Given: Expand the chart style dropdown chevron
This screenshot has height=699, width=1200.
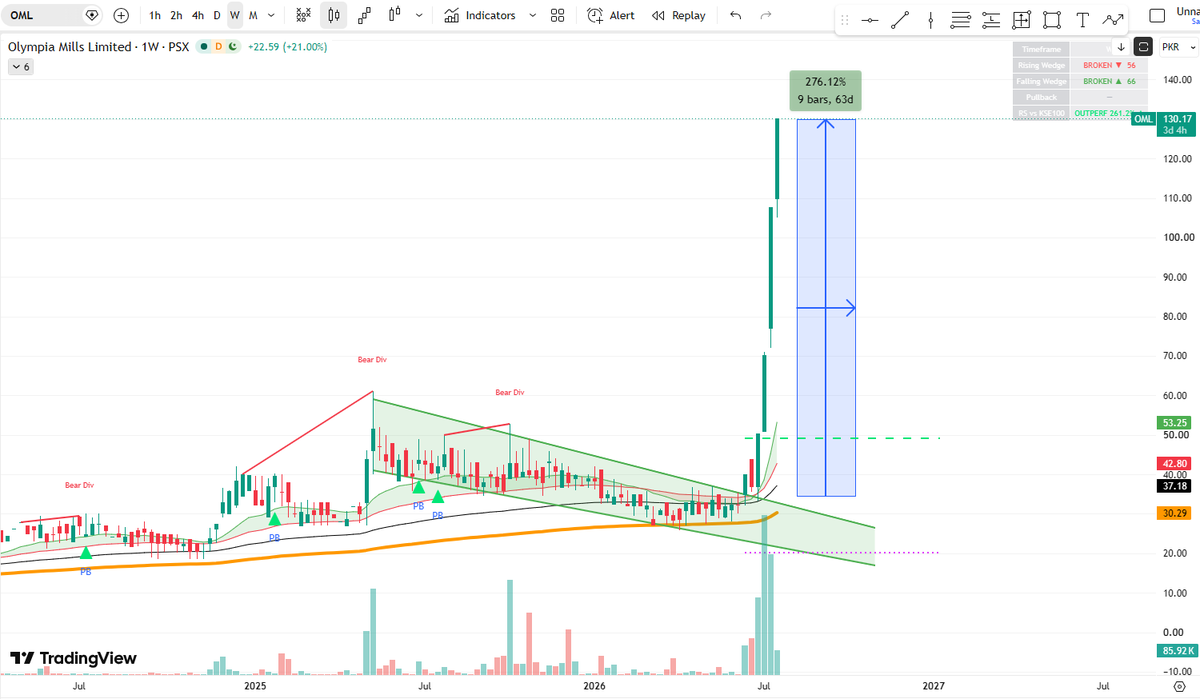Looking at the screenshot, I should click(418, 15).
